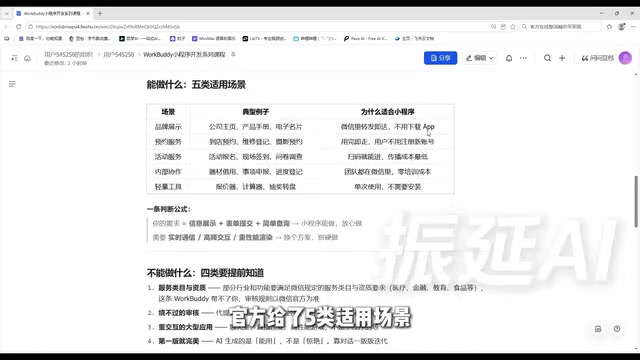Image resolution: width=640 pixels, height=360 pixels.
Task: Open the 百度一下 bookmark
Action: pyautogui.click(x=40, y=38)
